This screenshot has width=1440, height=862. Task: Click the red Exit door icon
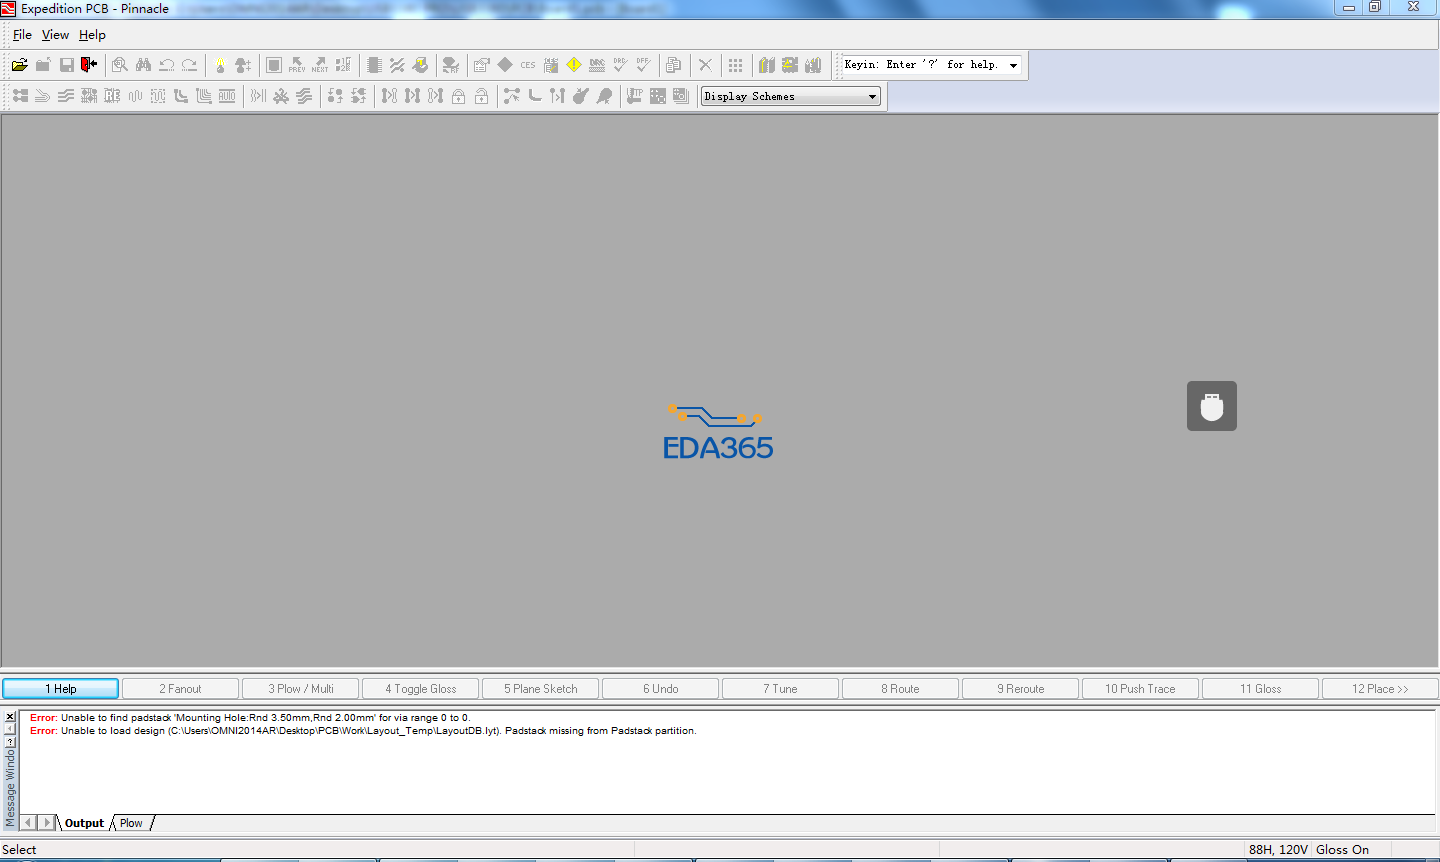click(89, 65)
